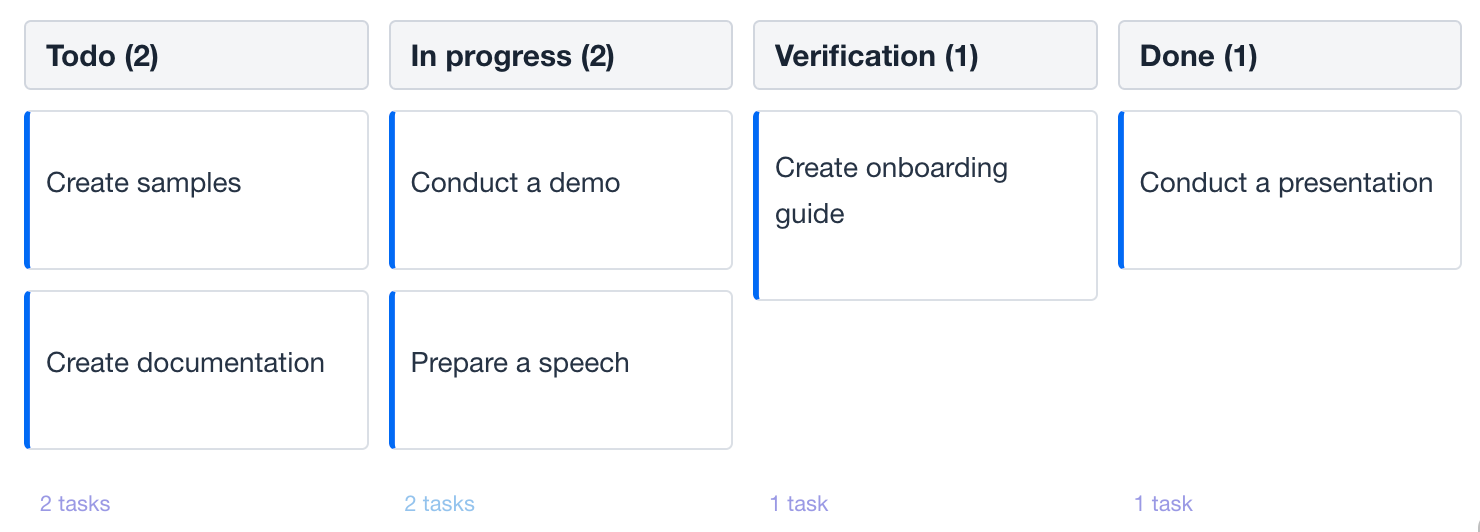The width and height of the screenshot is (1480, 532).
Task: Click the blue stripe on Conduct a presentation card
Action: point(1121,190)
